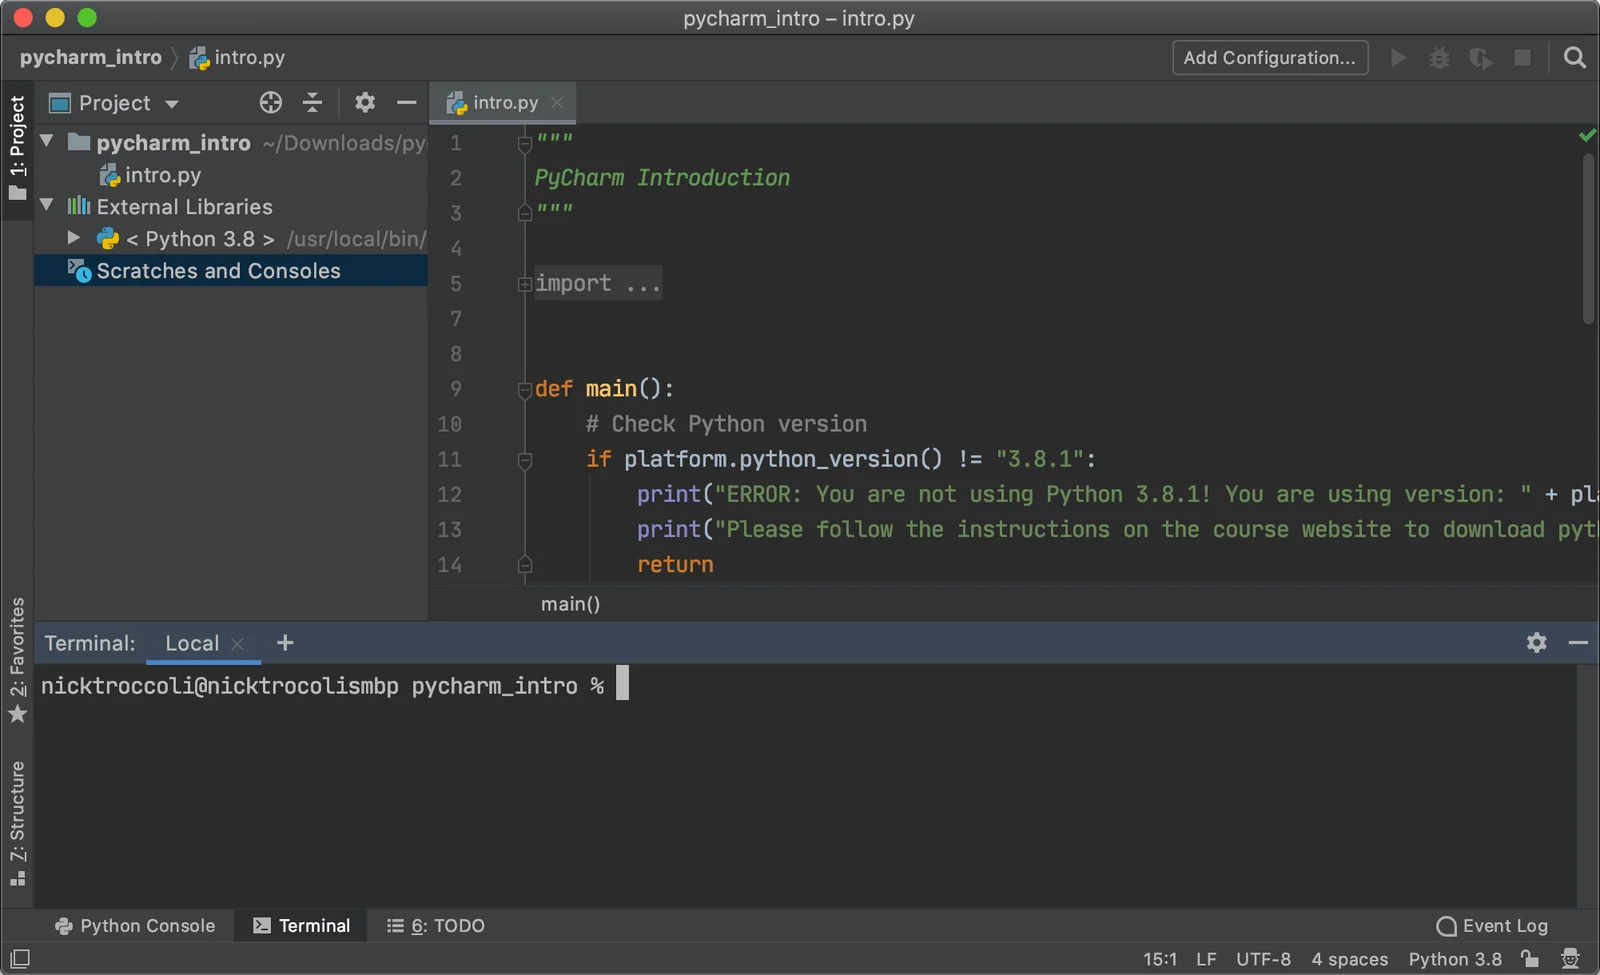
Task: Switch to the Python Console tab
Action: pyautogui.click(x=135, y=926)
